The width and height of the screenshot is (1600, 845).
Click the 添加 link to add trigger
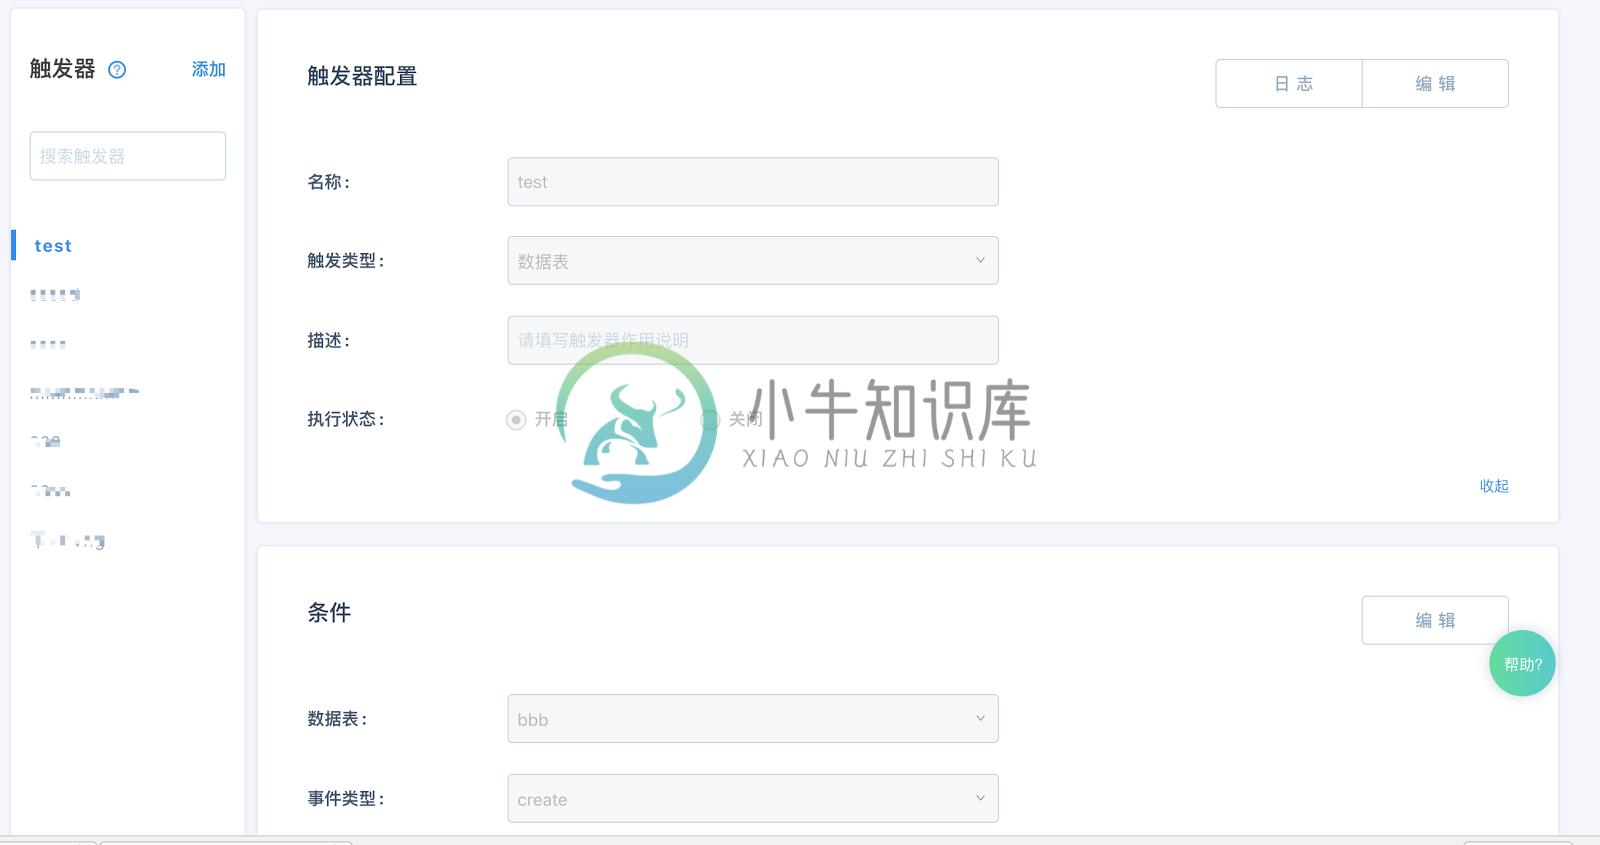click(x=208, y=69)
